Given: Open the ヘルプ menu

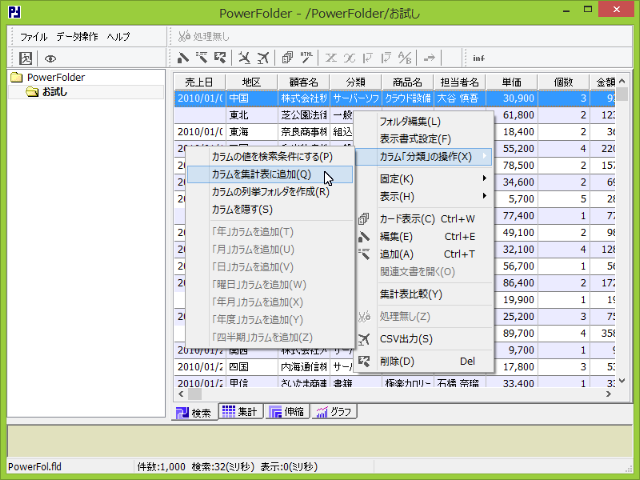Looking at the screenshot, I should pyautogui.click(x=118, y=37).
